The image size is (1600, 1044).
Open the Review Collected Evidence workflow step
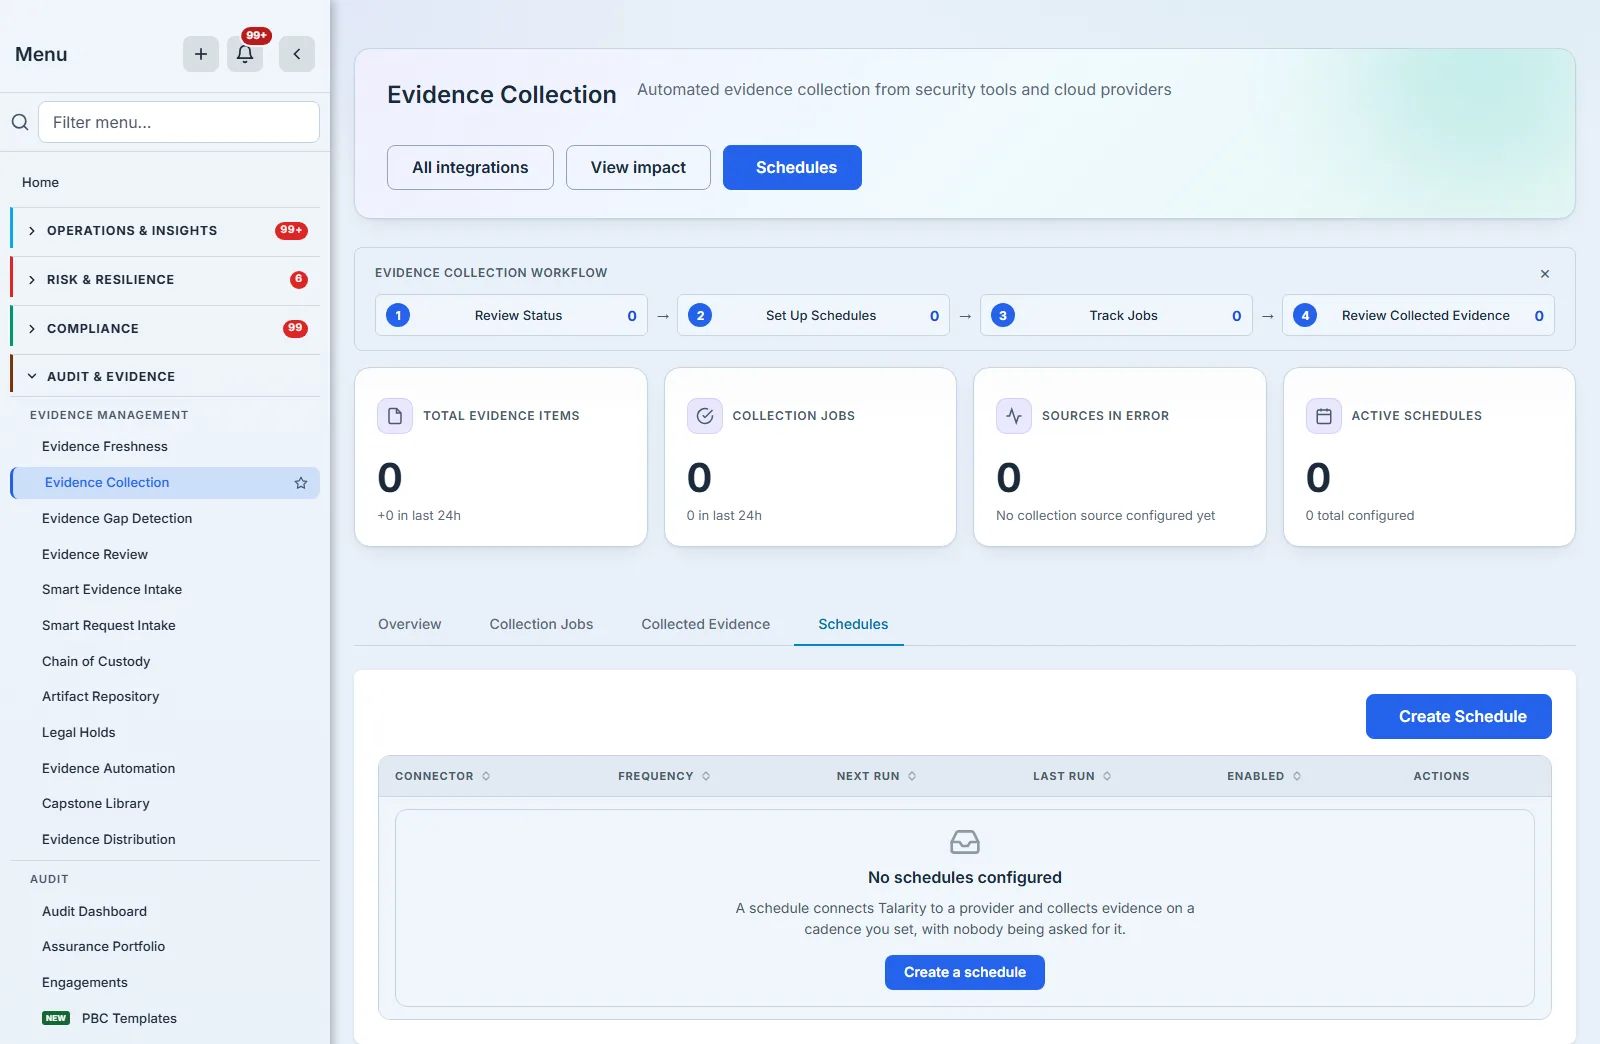coord(1418,315)
